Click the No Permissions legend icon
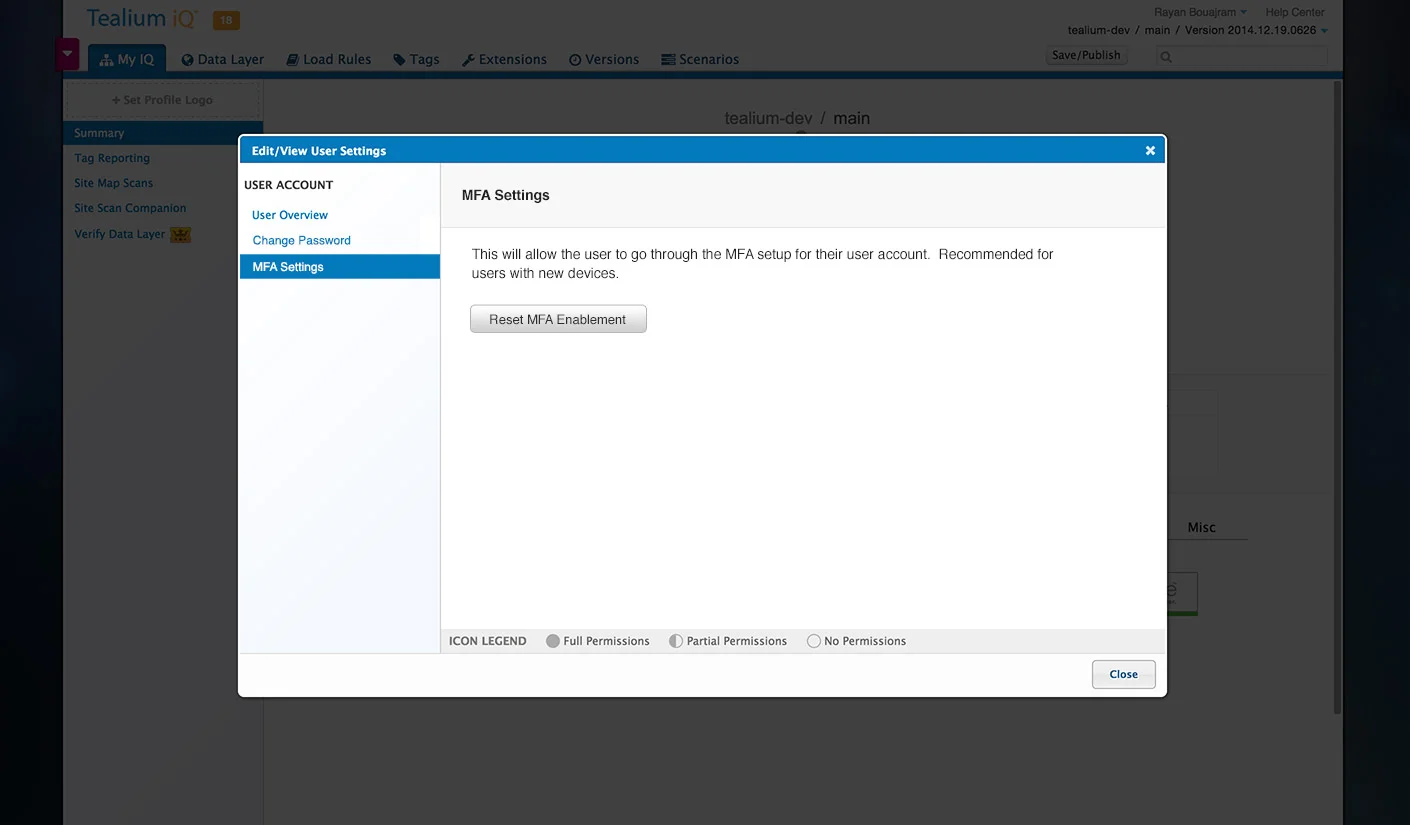Screen dimensions: 1410x825 [813, 641]
